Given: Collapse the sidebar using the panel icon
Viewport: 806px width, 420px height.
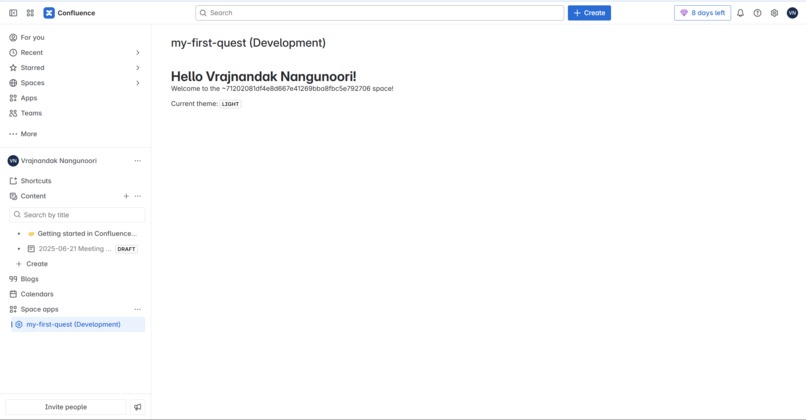Looking at the screenshot, I should click(x=13, y=13).
